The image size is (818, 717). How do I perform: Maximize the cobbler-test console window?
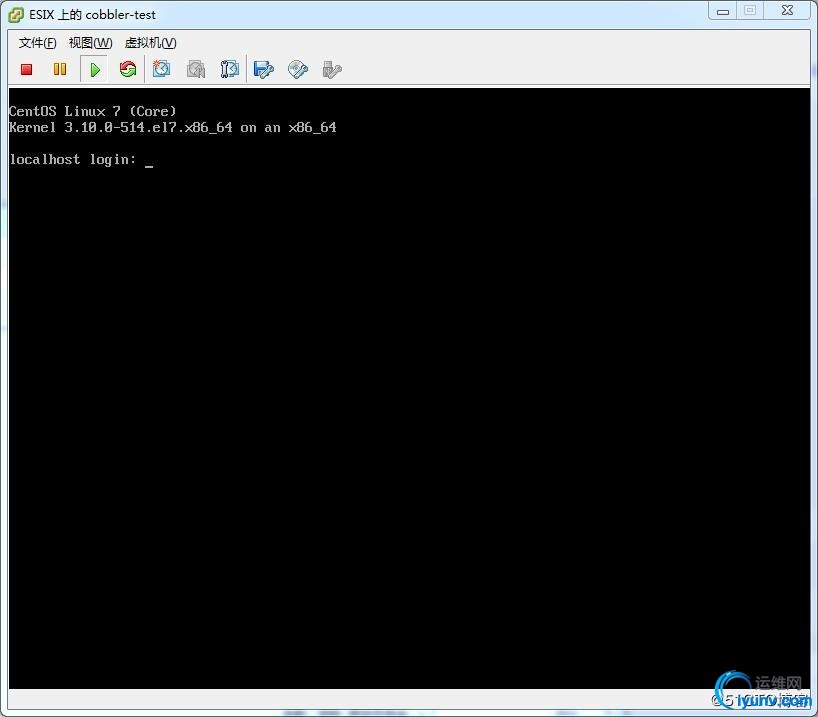(x=750, y=11)
